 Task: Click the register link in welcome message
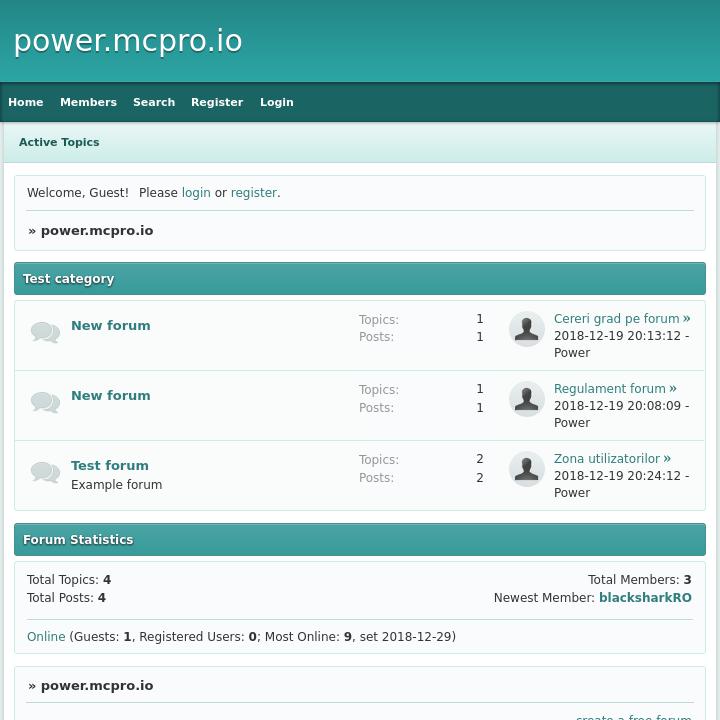(253, 193)
